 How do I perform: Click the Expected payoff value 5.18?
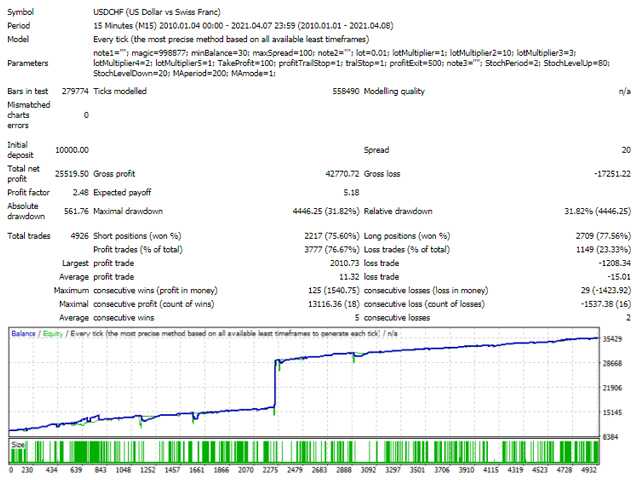coord(350,192)
